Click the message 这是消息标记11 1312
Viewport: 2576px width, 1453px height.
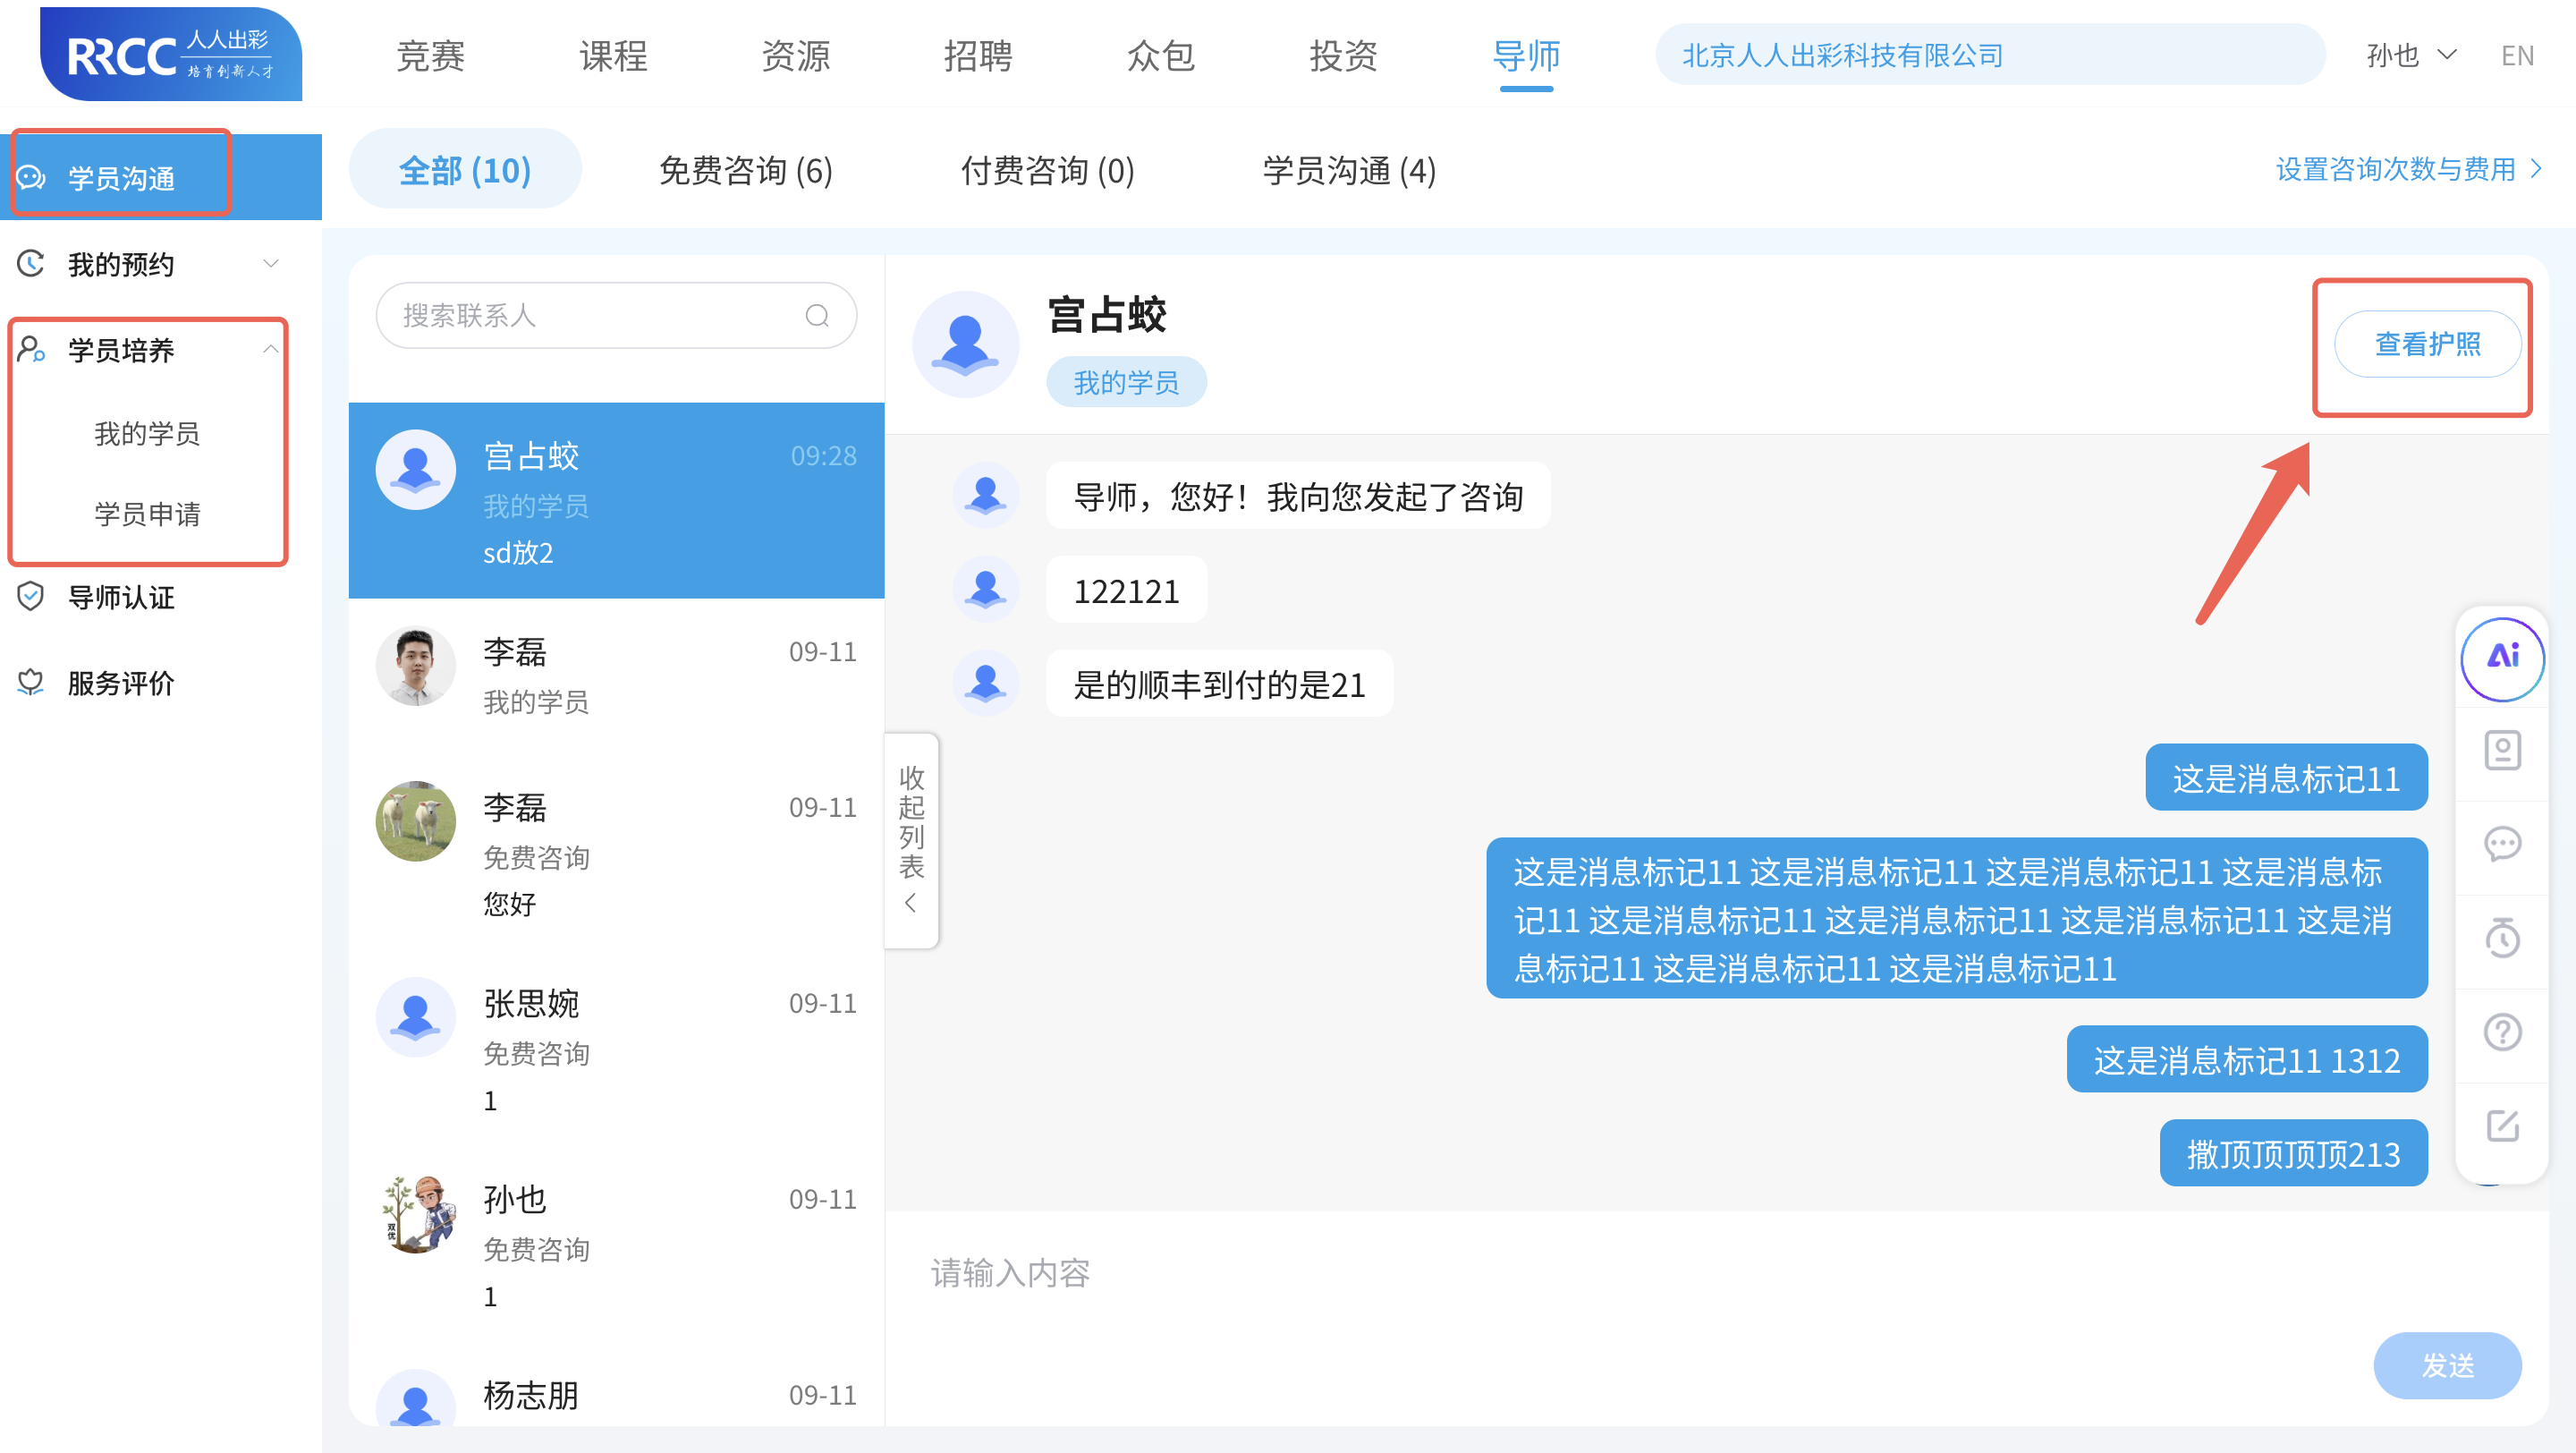click(x=2246, y=1060)
